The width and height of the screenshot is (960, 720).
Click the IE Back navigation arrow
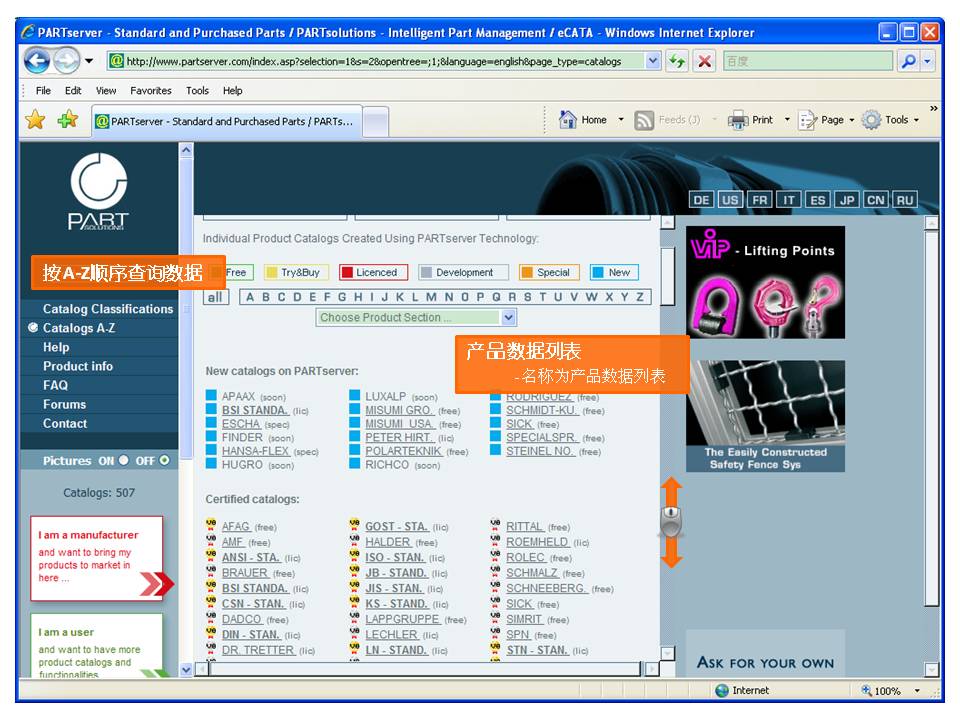coord(37,61)
